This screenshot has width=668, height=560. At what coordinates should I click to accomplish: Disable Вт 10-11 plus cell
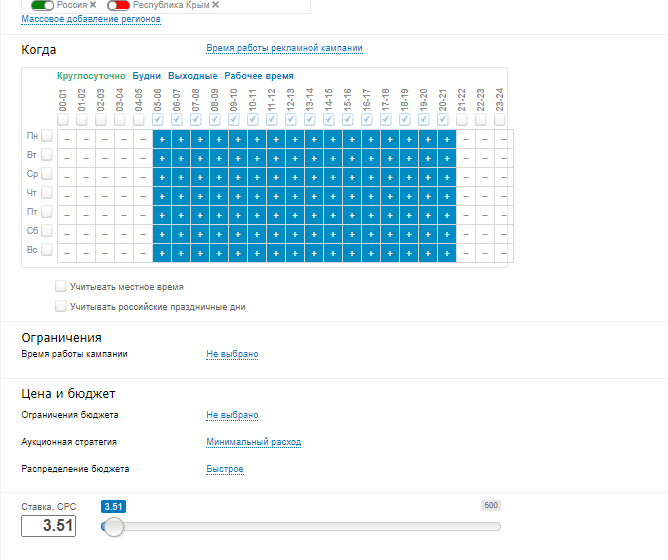coord(257,159)
